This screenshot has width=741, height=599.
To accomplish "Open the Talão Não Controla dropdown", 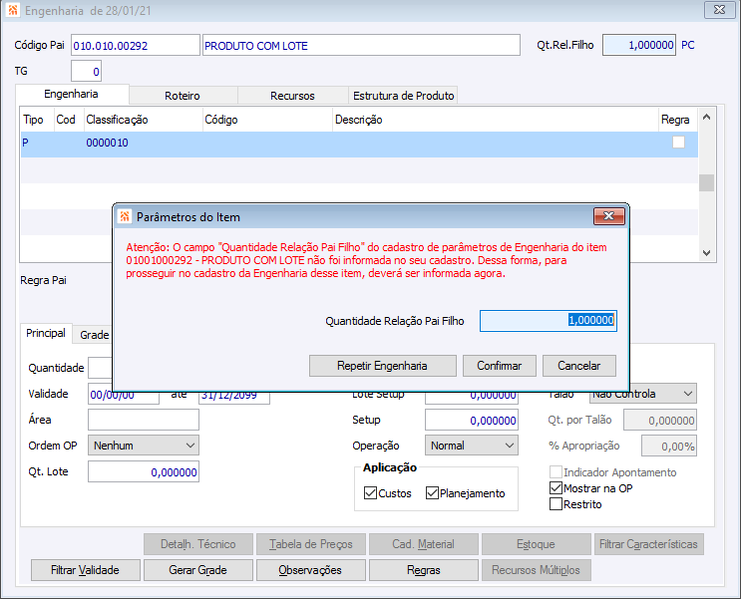I will [643, 394].
